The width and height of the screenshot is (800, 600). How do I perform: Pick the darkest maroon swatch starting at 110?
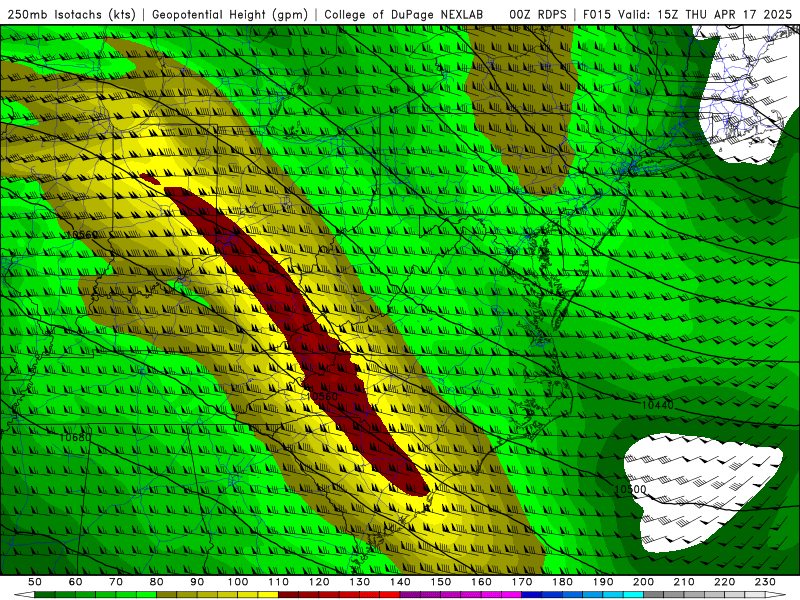pos(289,595)
